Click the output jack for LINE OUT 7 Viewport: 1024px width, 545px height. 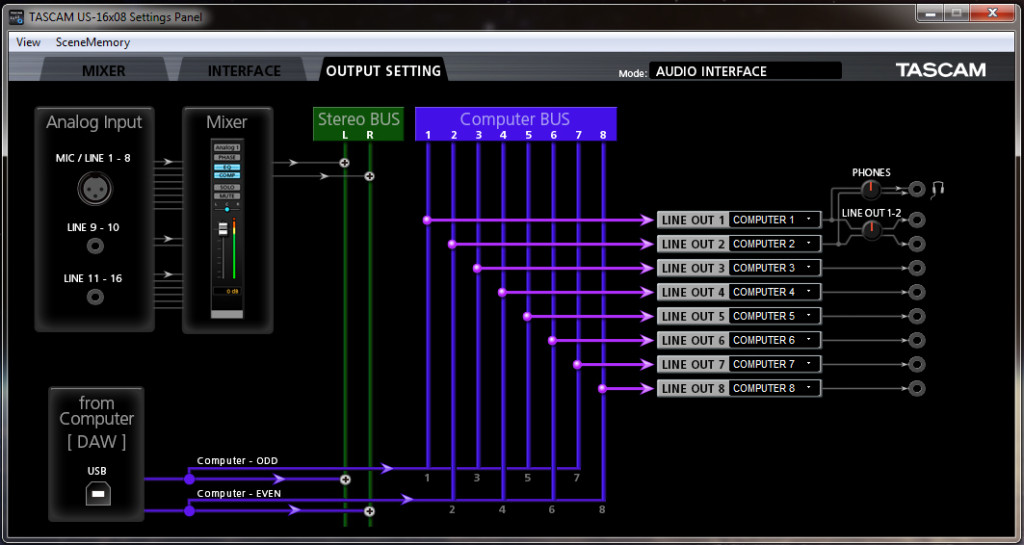point(917,365)
